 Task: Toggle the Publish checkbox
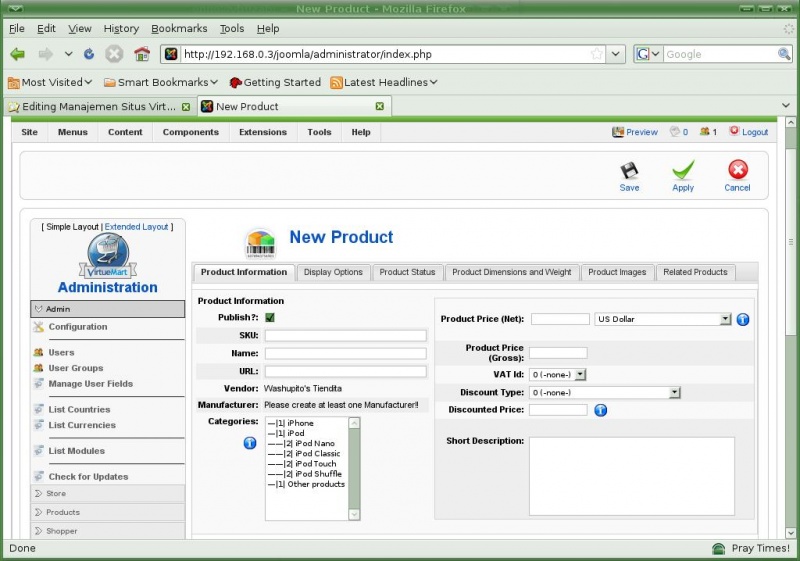(x=270, y=318)
